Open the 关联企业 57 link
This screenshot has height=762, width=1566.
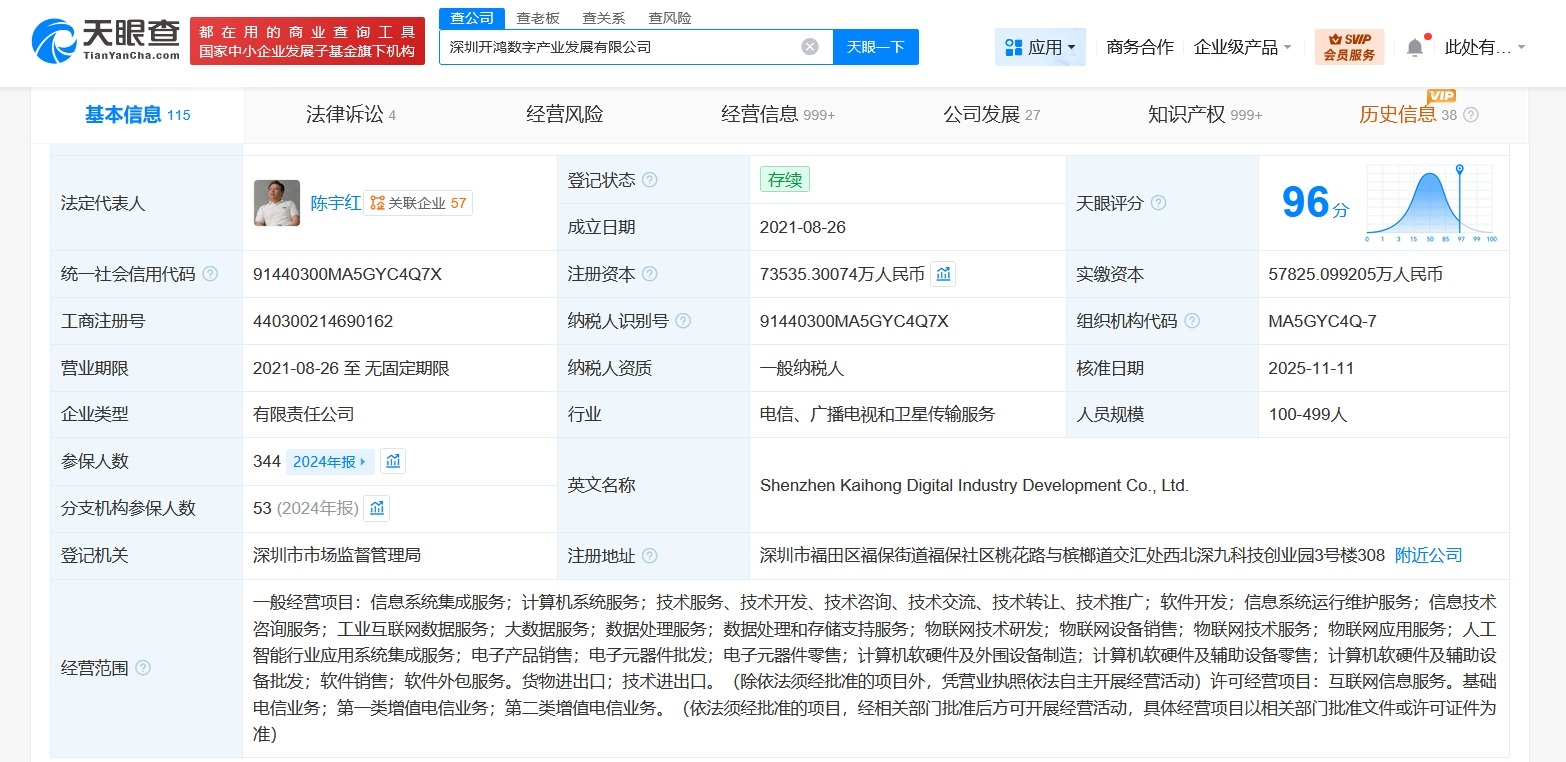tap(419, 202)
